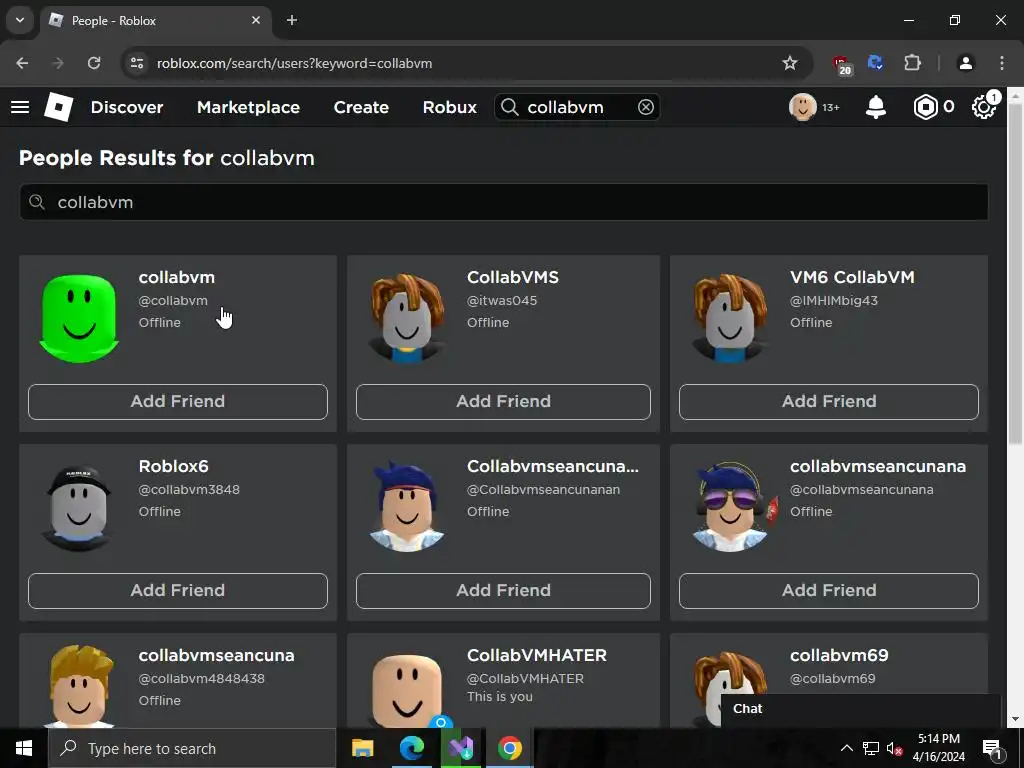Open the Windows action center notifications
The image size is (1024, 768).
[x=992, y=748]
